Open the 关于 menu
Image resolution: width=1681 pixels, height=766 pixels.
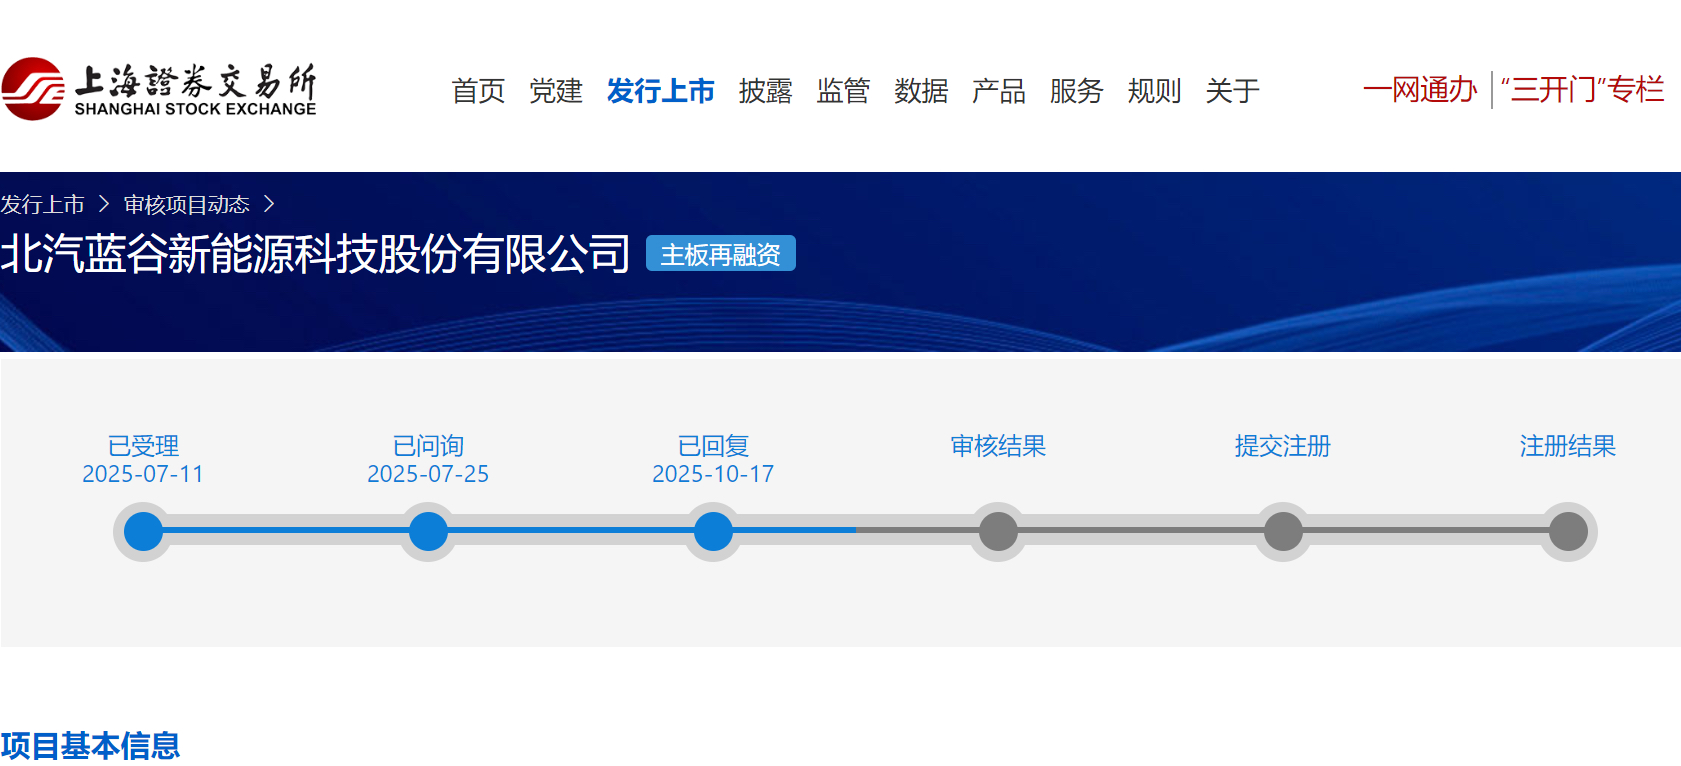click(x=1232, y=91)
